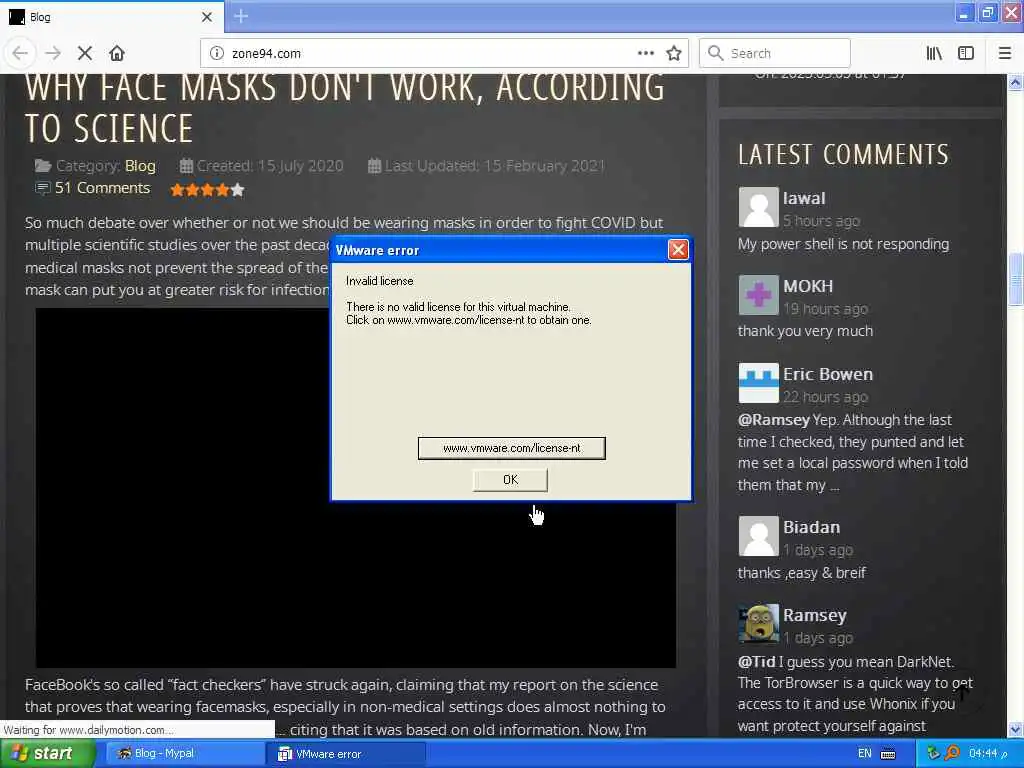The image size is (1024, 768).
Task: Click Eric Bowen's avatar
Action: coord(758,383)
